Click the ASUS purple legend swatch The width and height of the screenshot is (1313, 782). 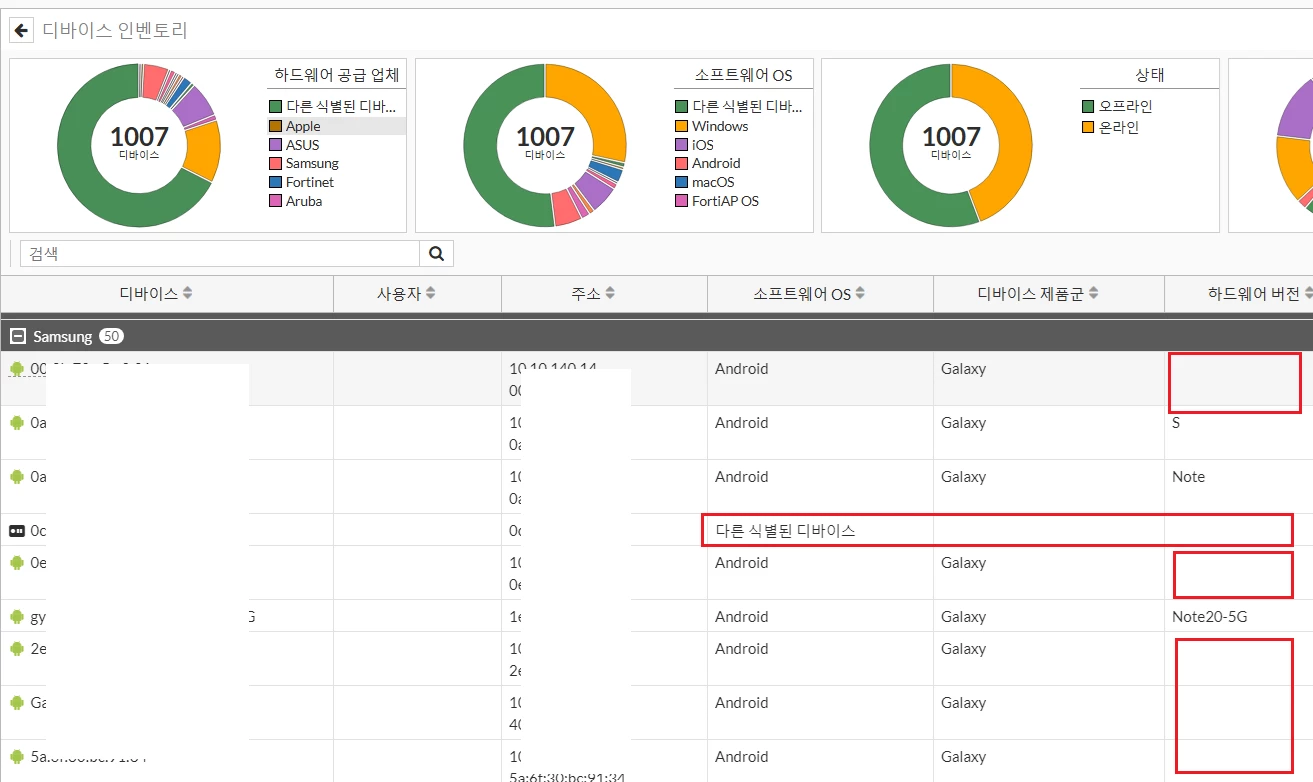275,145
